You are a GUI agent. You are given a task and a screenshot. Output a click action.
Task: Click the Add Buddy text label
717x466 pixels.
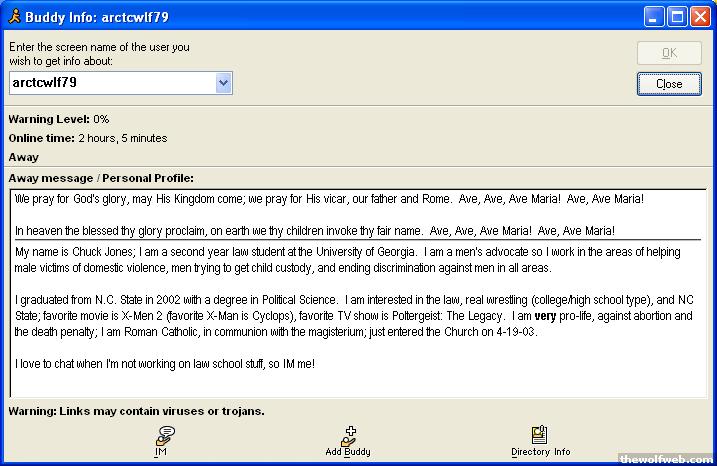point(348,452)
